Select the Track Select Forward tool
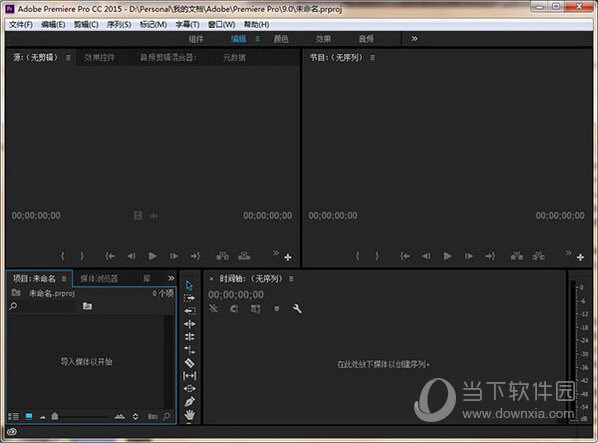This screenshot has height=443, width=598. [189, 298]
